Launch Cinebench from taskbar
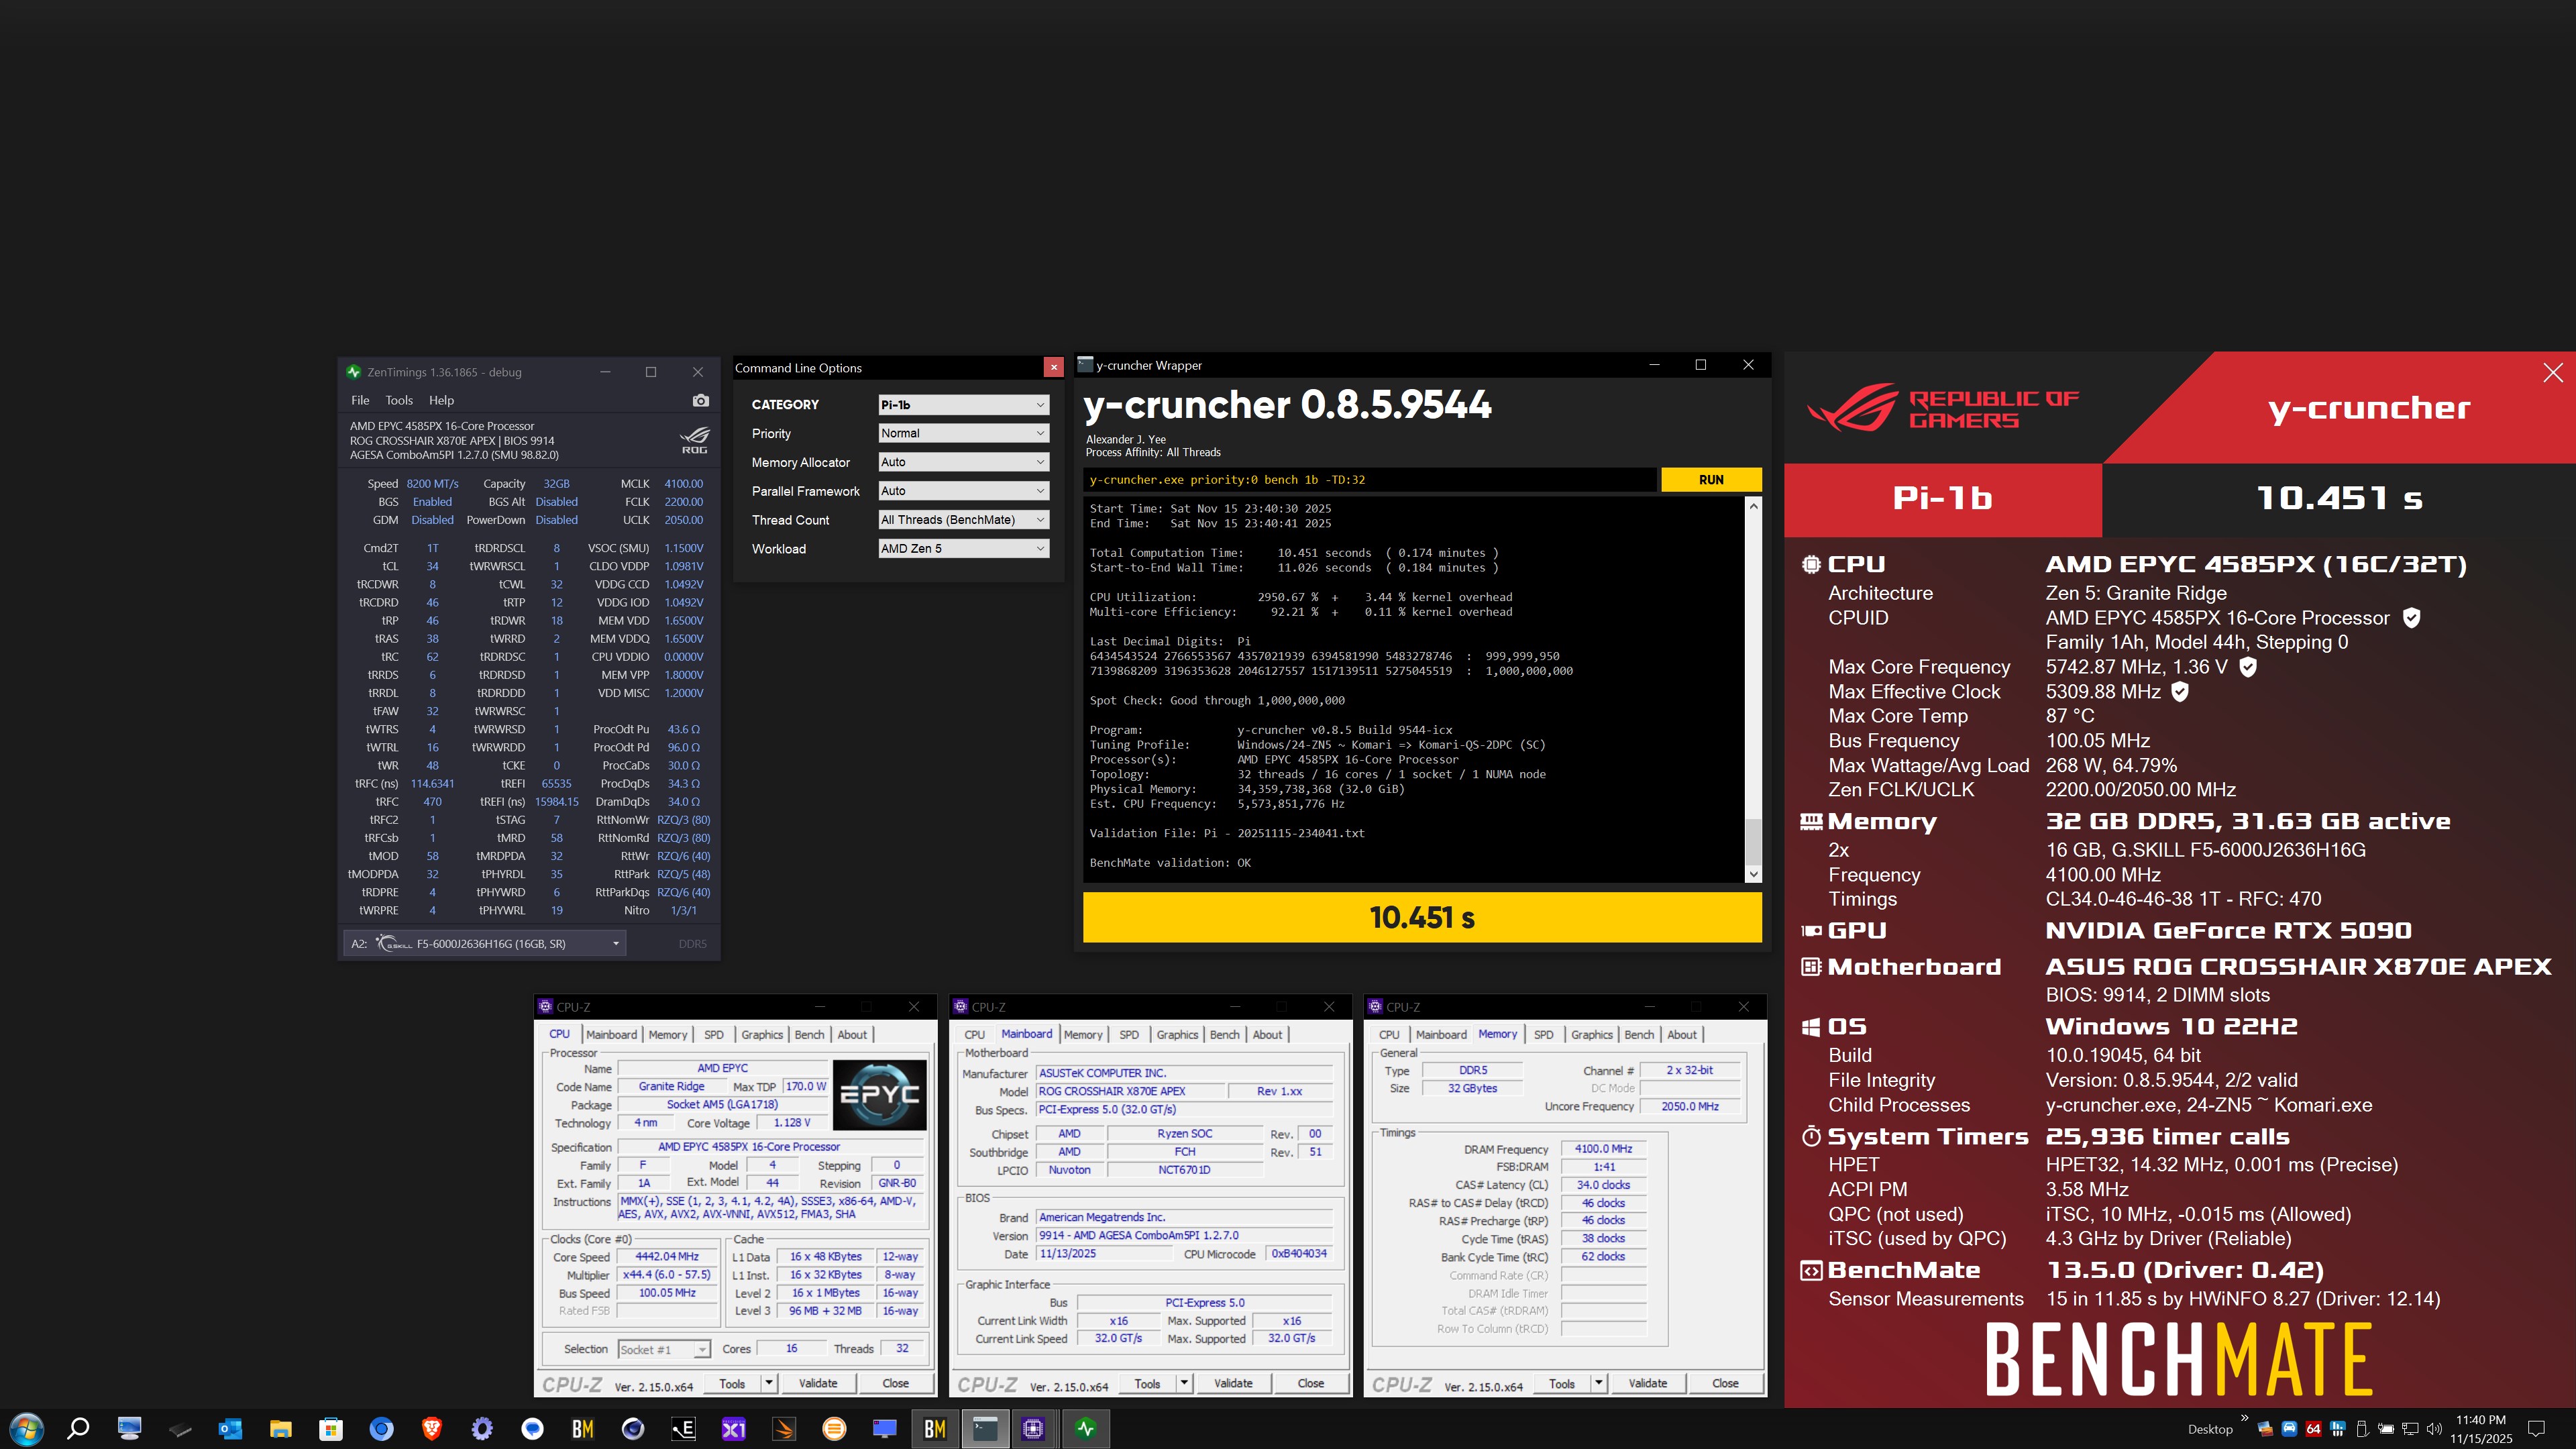 [632, 1429]
